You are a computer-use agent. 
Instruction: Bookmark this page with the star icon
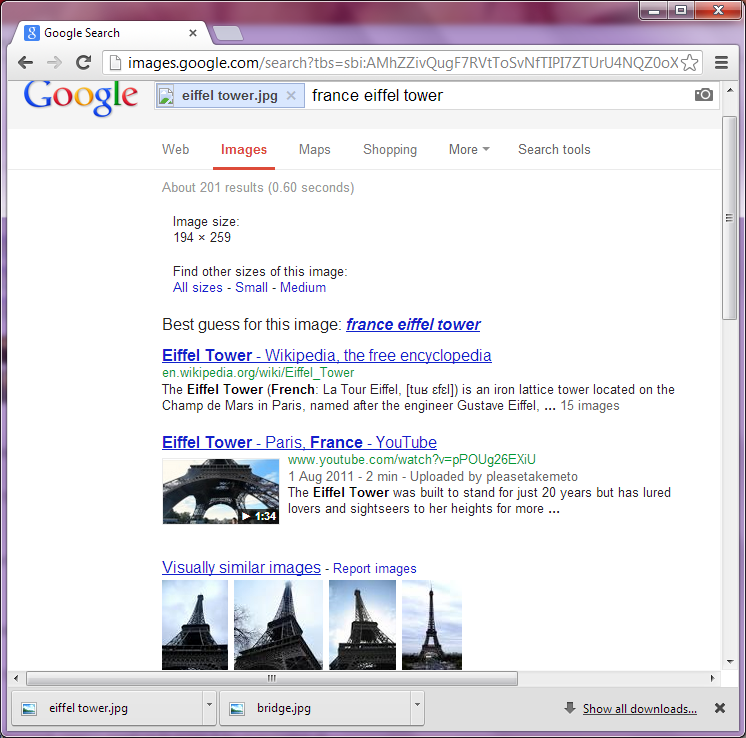689,63
